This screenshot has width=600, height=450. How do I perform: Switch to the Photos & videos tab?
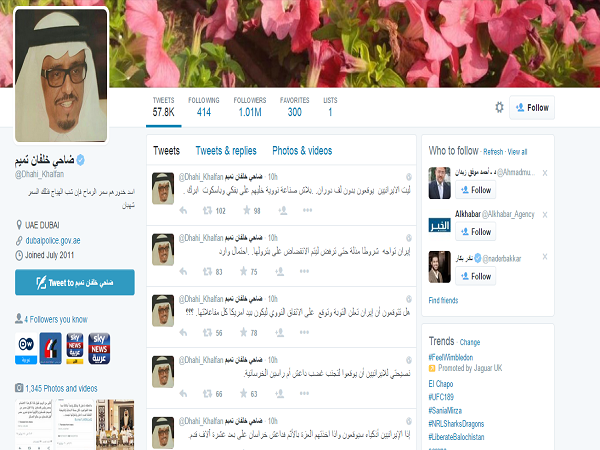pyautogui.click(x=302, y=150)
